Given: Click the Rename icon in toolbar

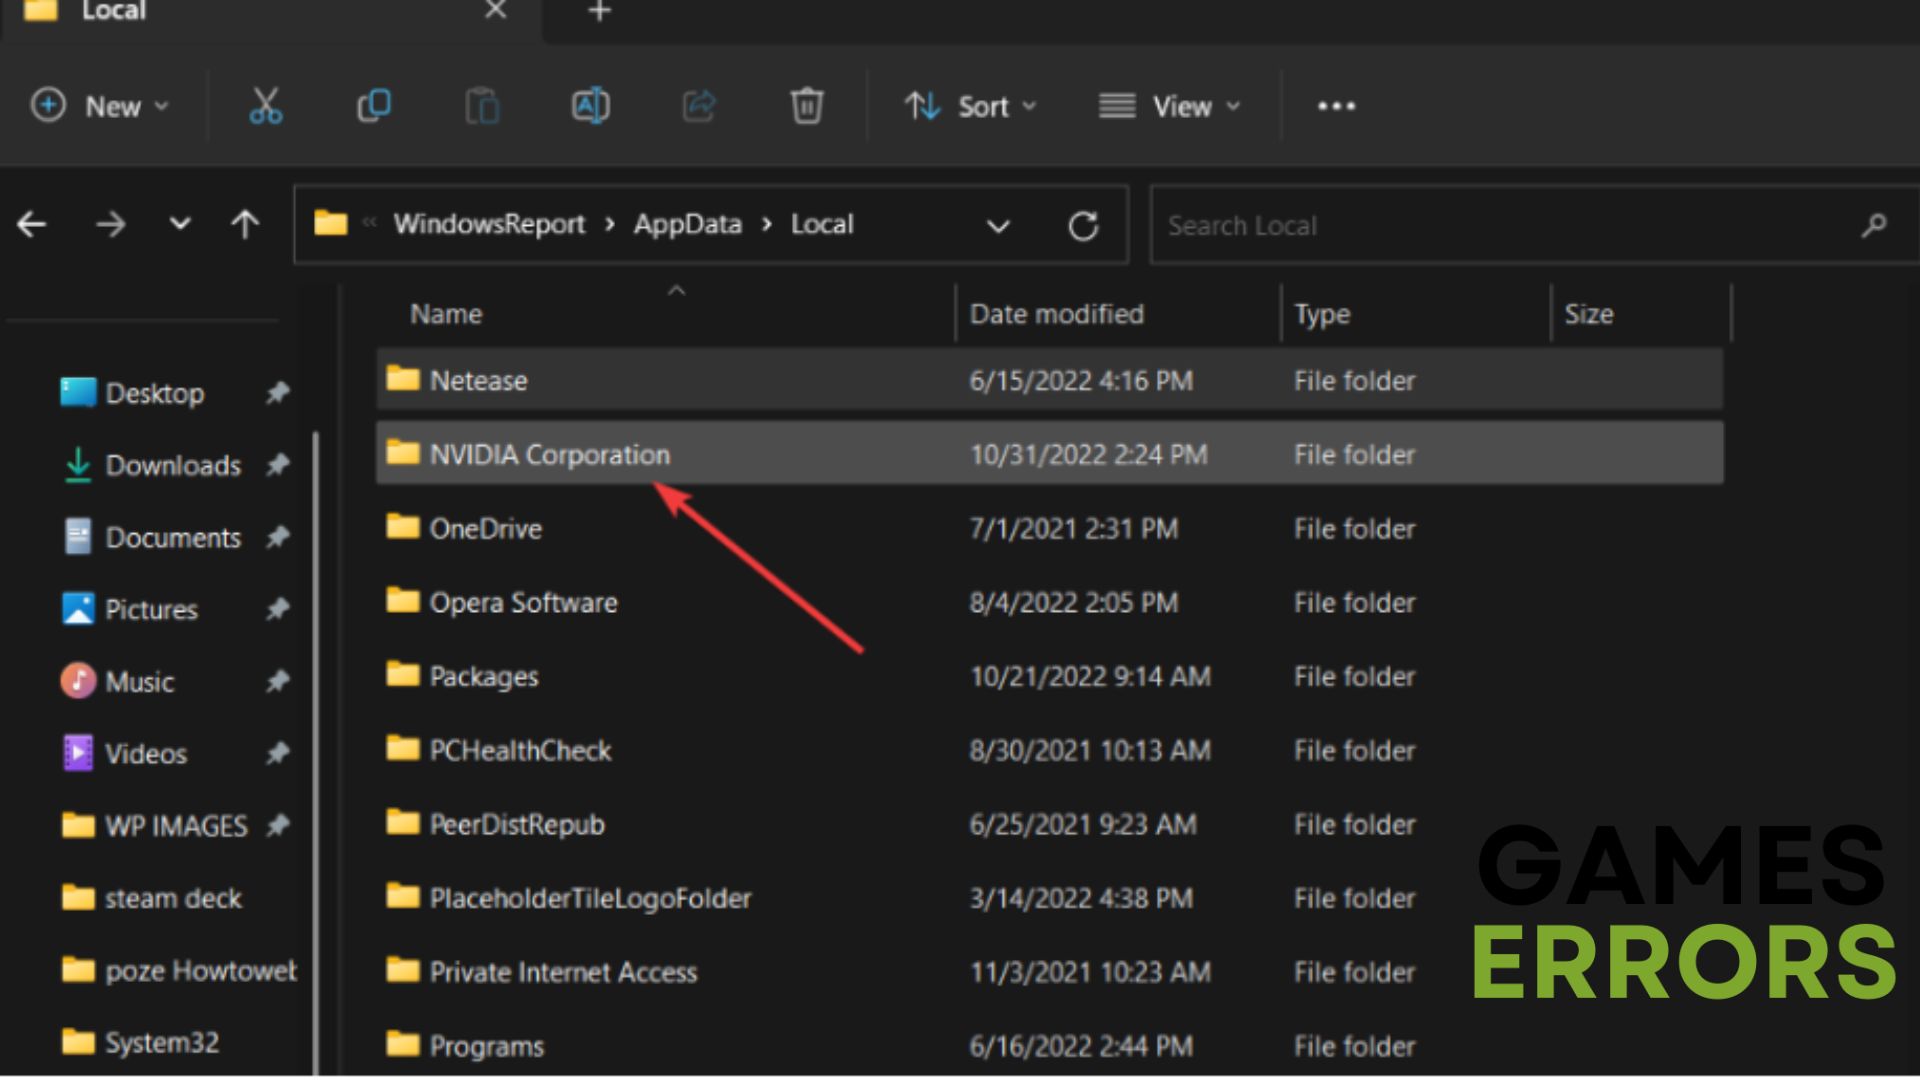Looking at the screenshot, I should pyautogui.click(x=590, y=106).
